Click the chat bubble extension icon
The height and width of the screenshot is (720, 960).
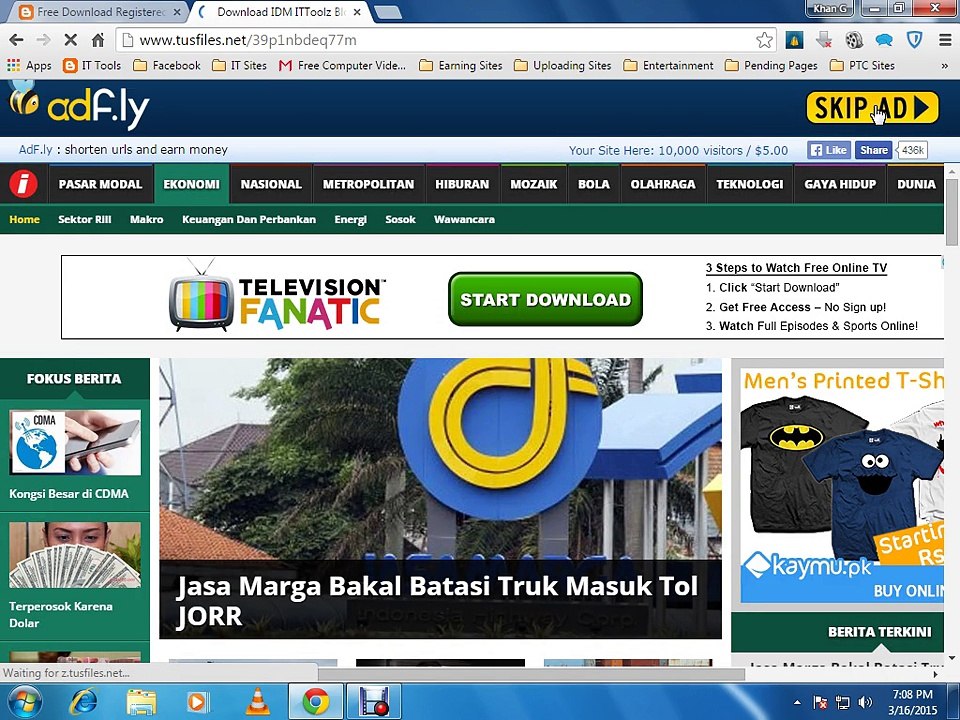click(883, 40)
